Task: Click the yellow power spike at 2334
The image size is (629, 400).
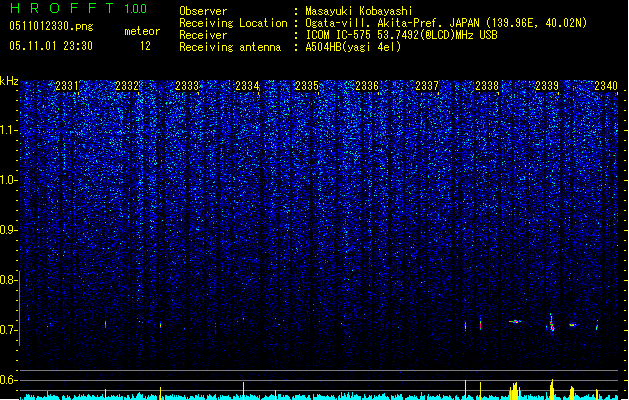Action: coord(243,391)
